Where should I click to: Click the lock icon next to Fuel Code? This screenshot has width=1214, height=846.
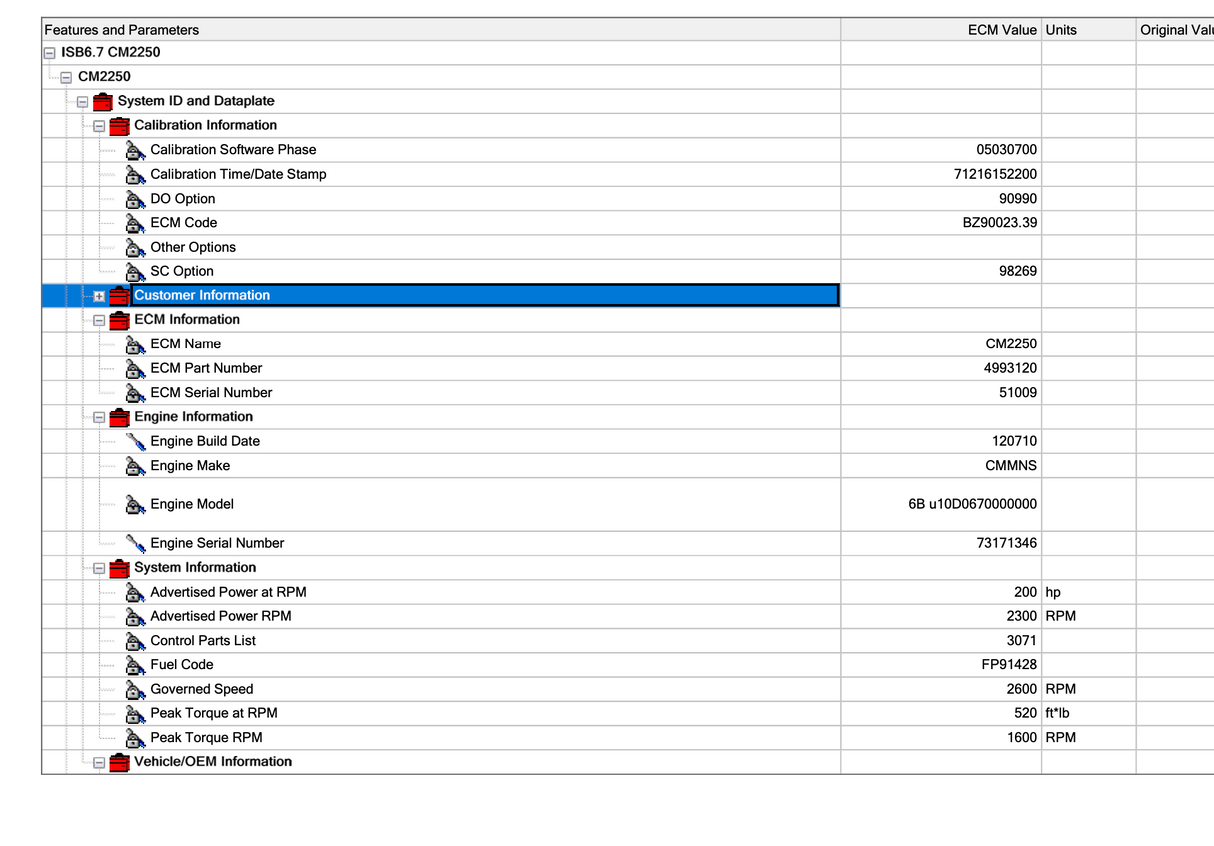click(135, 665)
